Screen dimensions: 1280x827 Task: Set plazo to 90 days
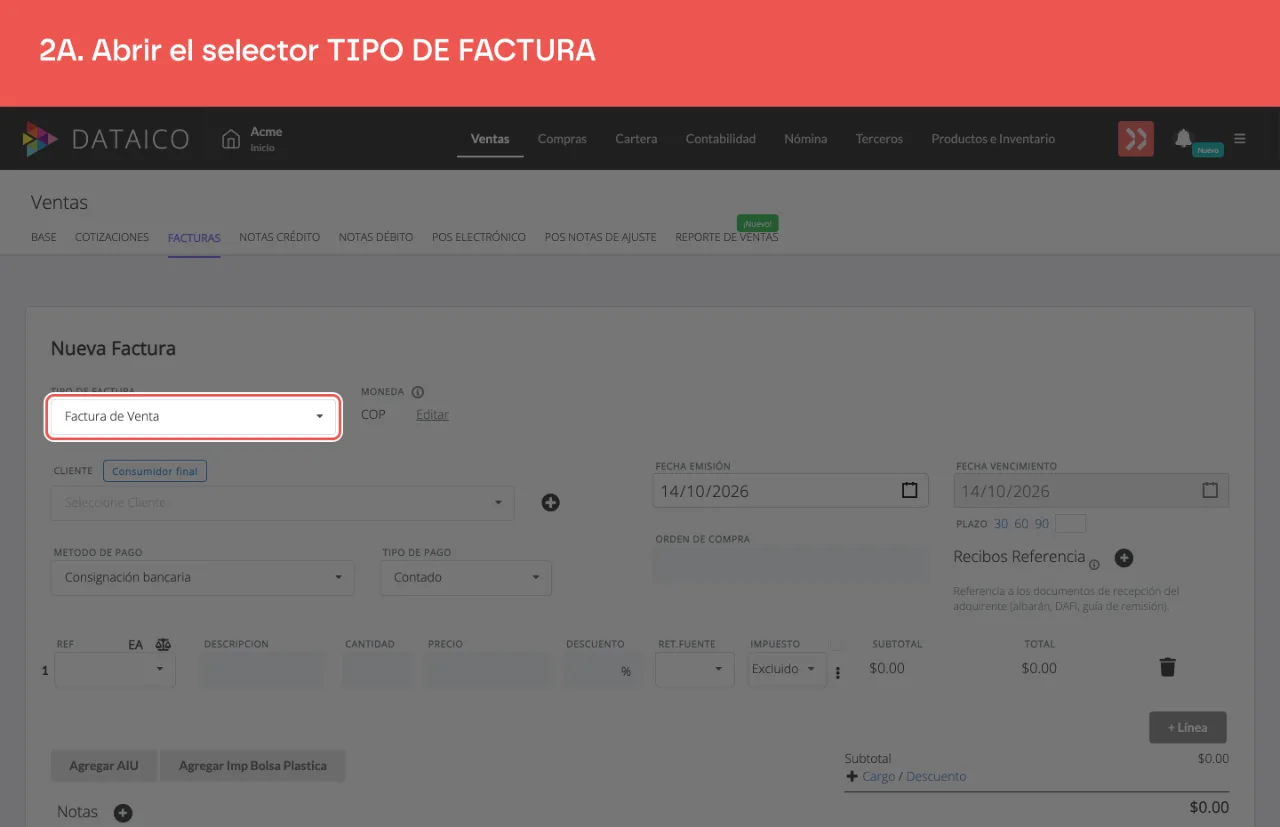[x=1042, y=524]
